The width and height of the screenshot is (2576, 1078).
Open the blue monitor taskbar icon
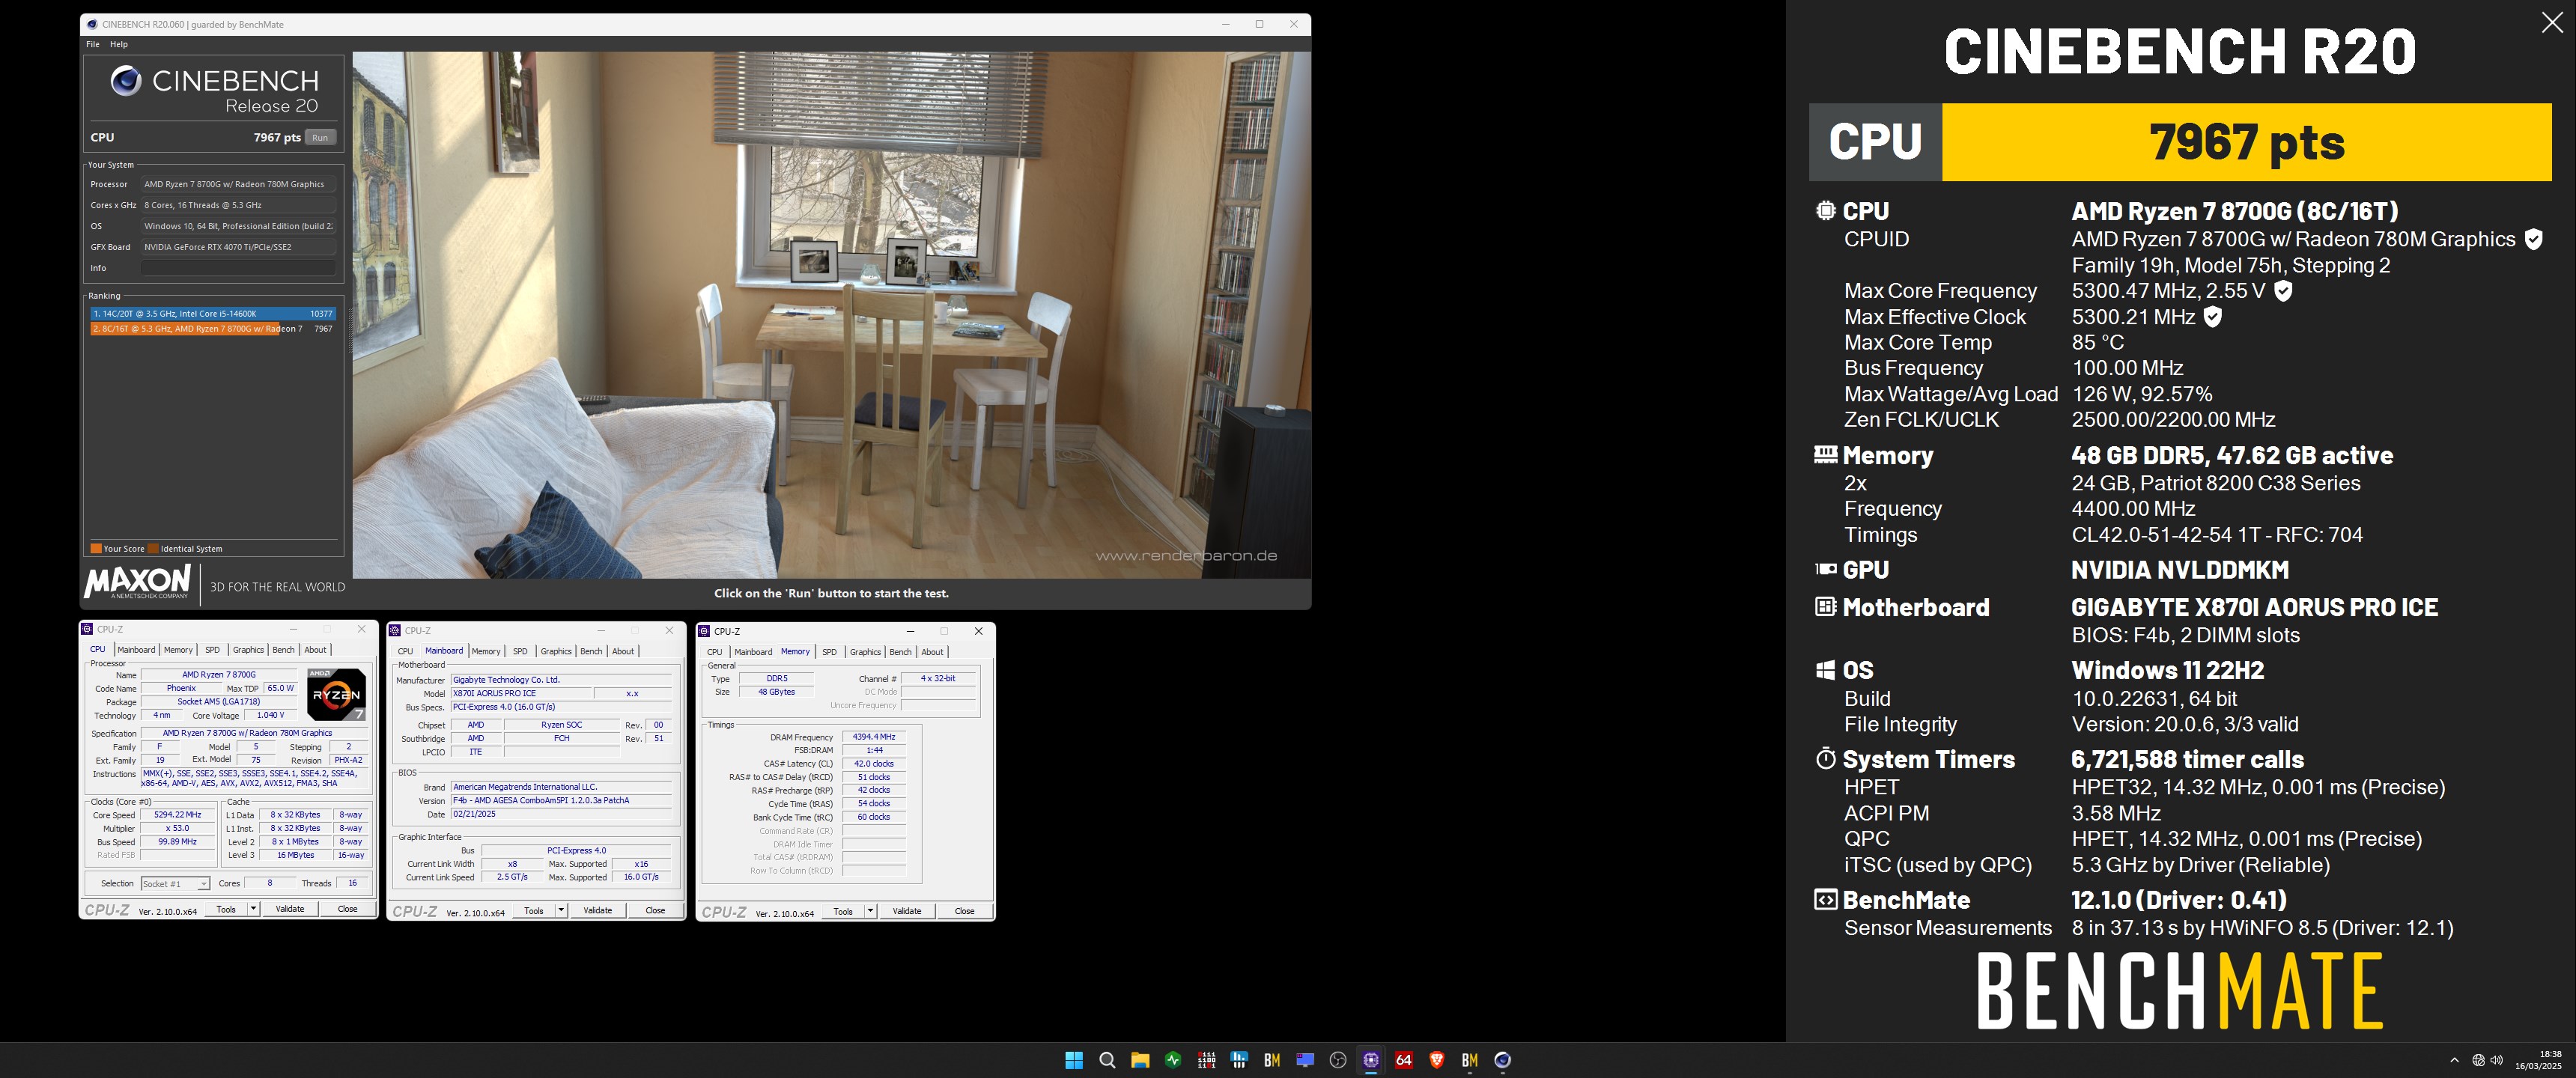(x=1305, y=1060)
